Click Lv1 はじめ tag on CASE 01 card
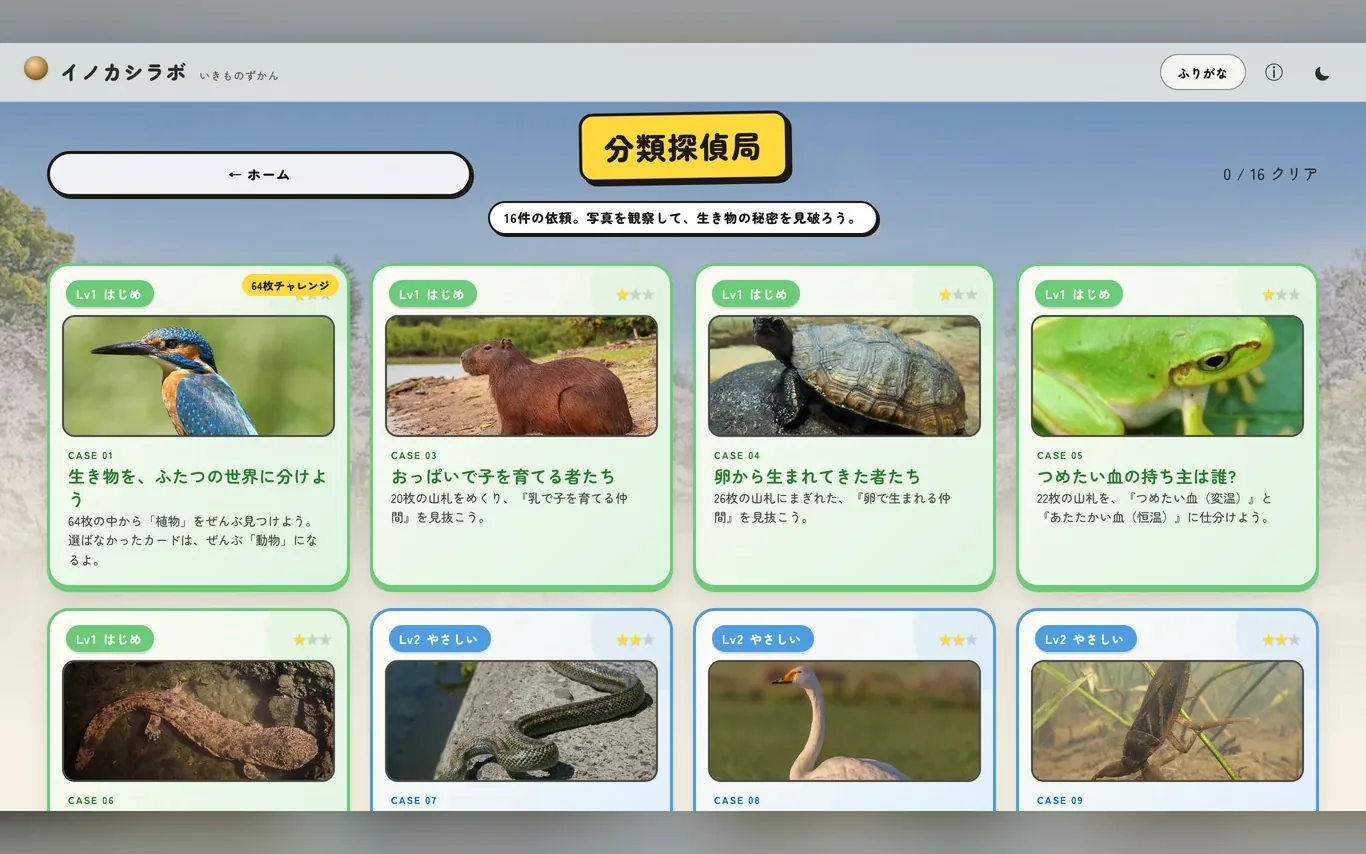1366x854 pixels. (110, 294)
